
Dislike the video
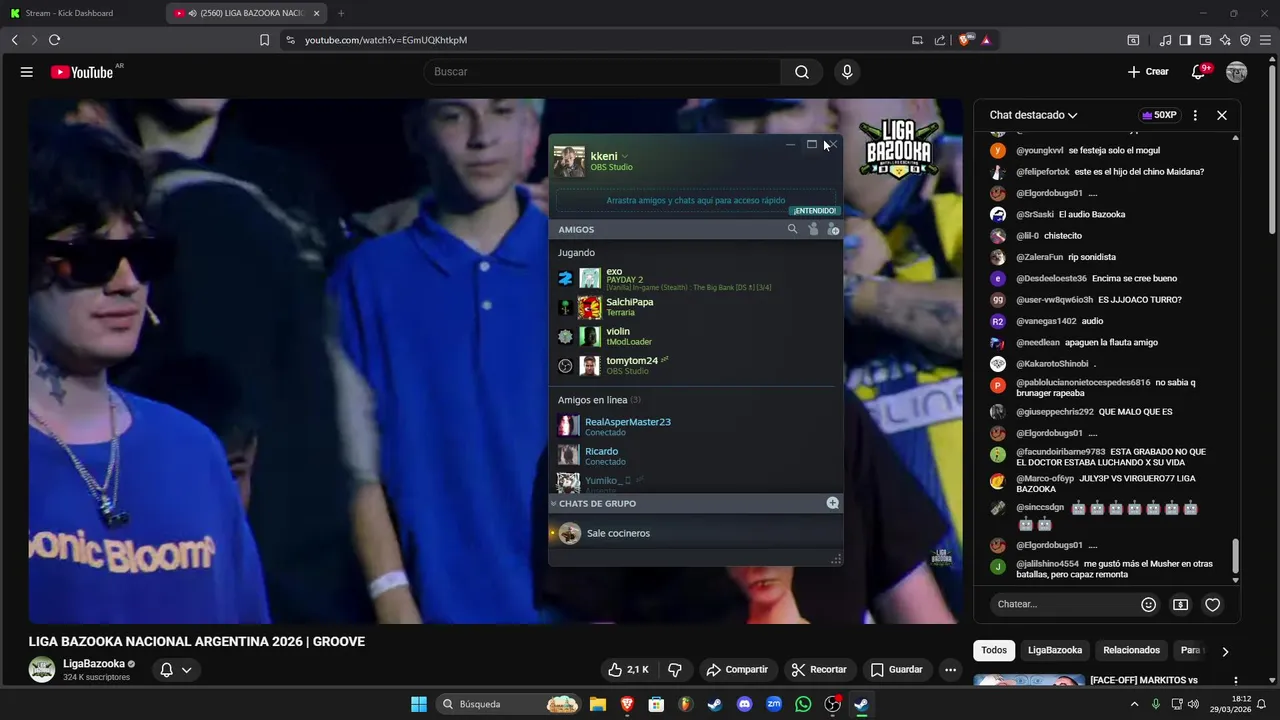pos(675,669)
